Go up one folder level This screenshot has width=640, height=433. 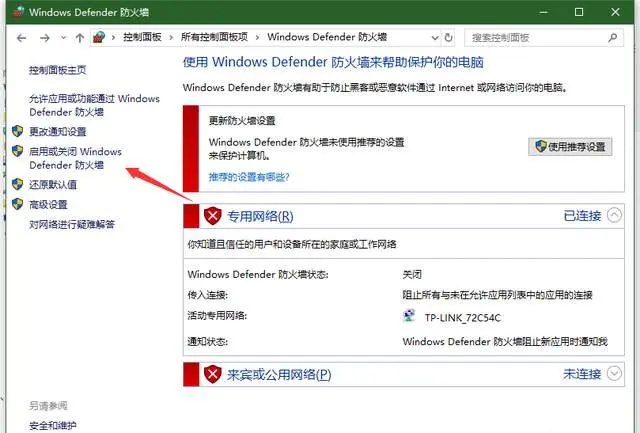pyautogui.click(x=80, y=38)
